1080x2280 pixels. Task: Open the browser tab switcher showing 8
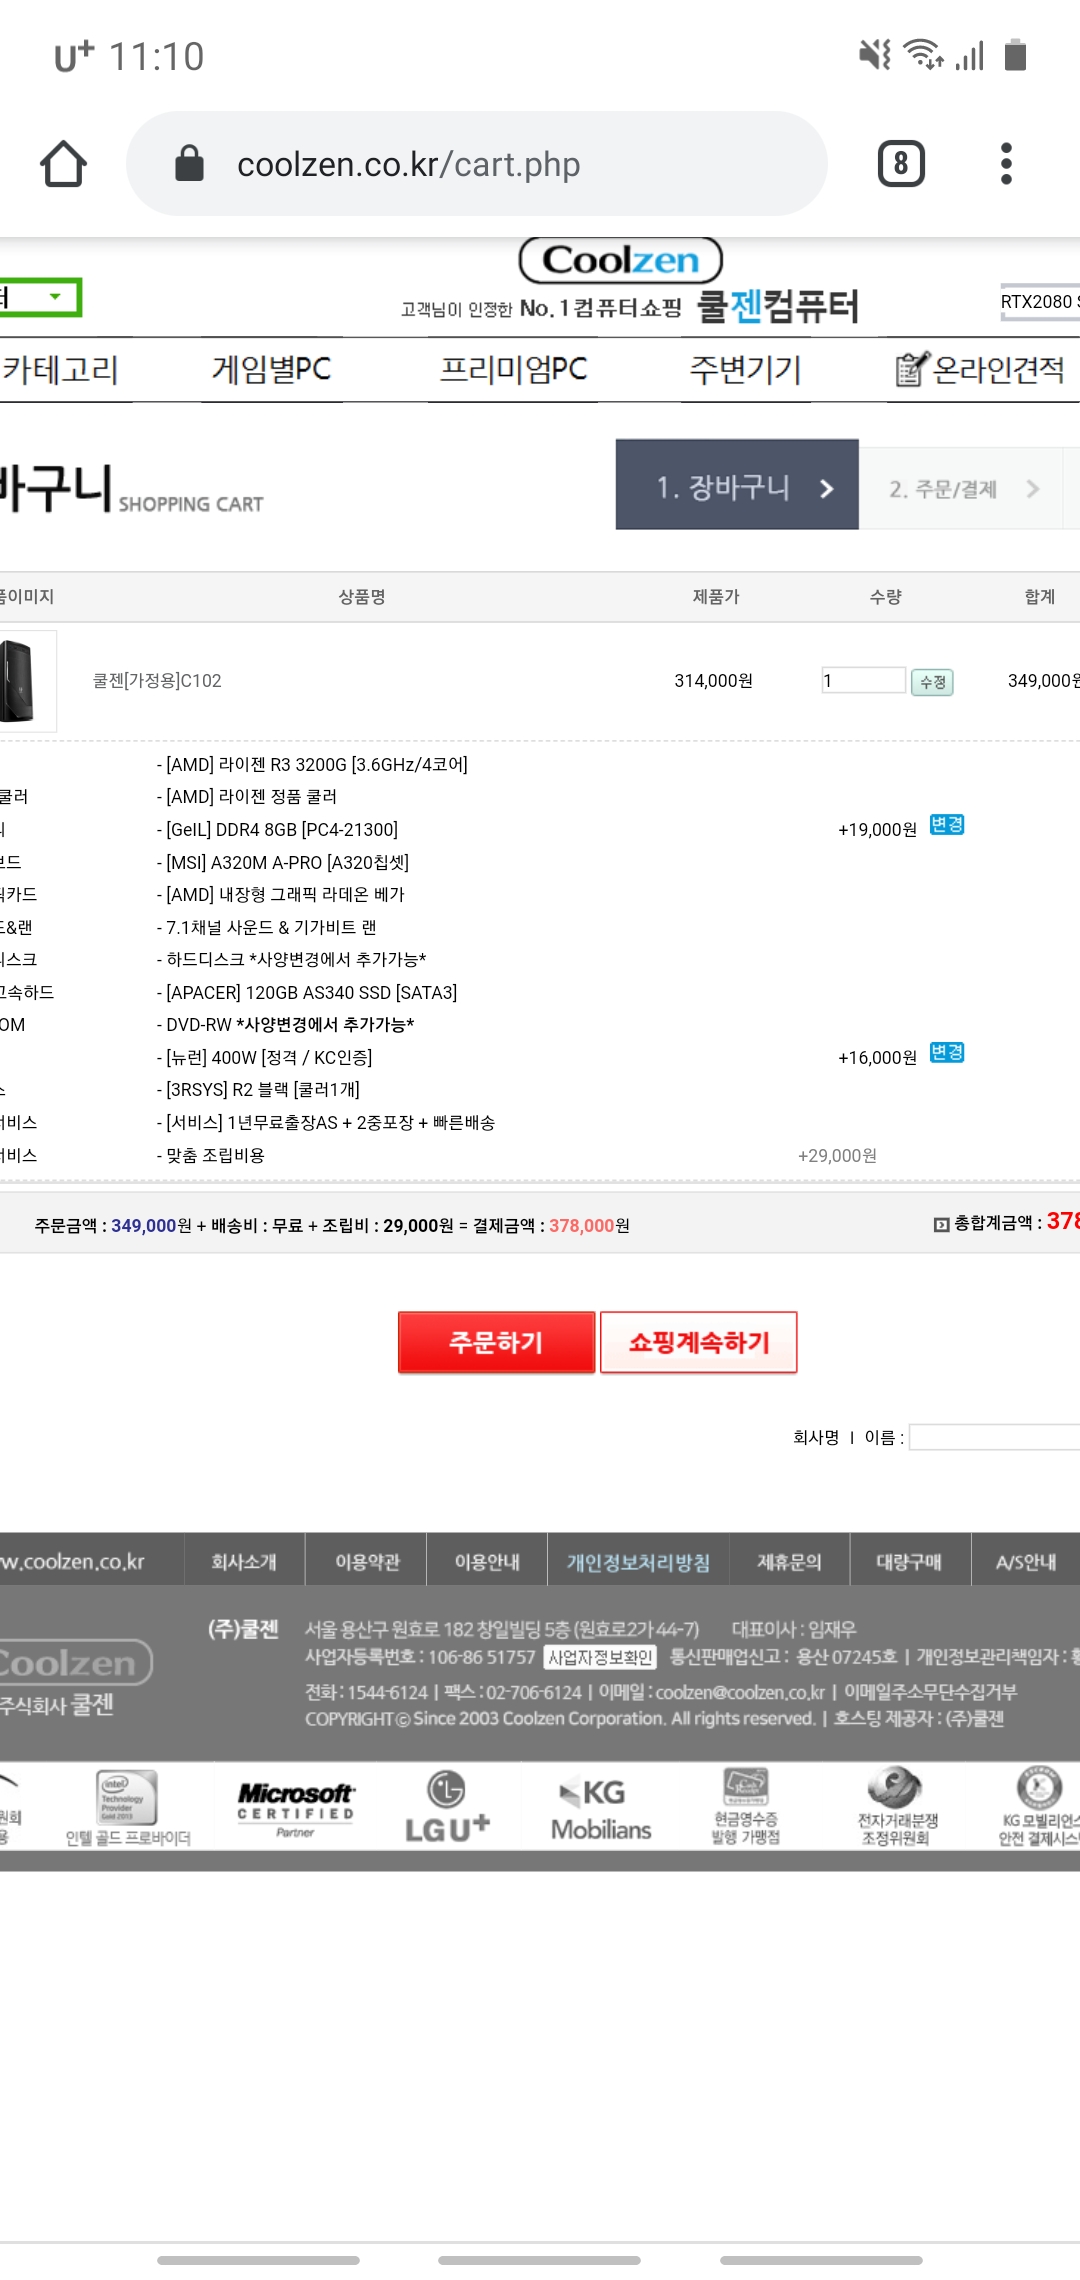click(x=900, y=164)
